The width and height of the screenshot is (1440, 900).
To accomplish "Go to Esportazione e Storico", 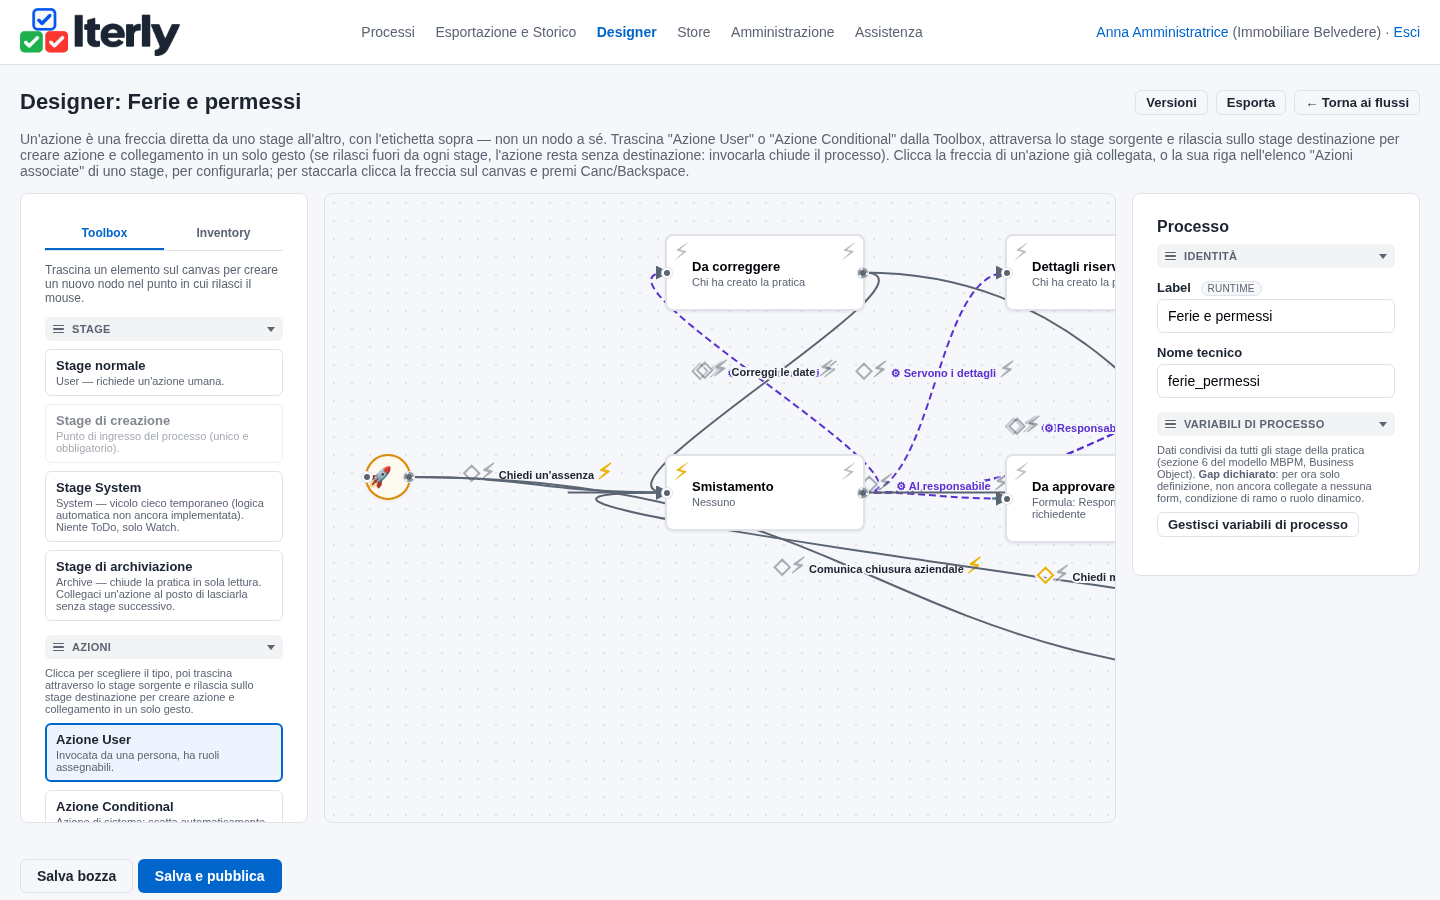I will (x=506, y=32).
